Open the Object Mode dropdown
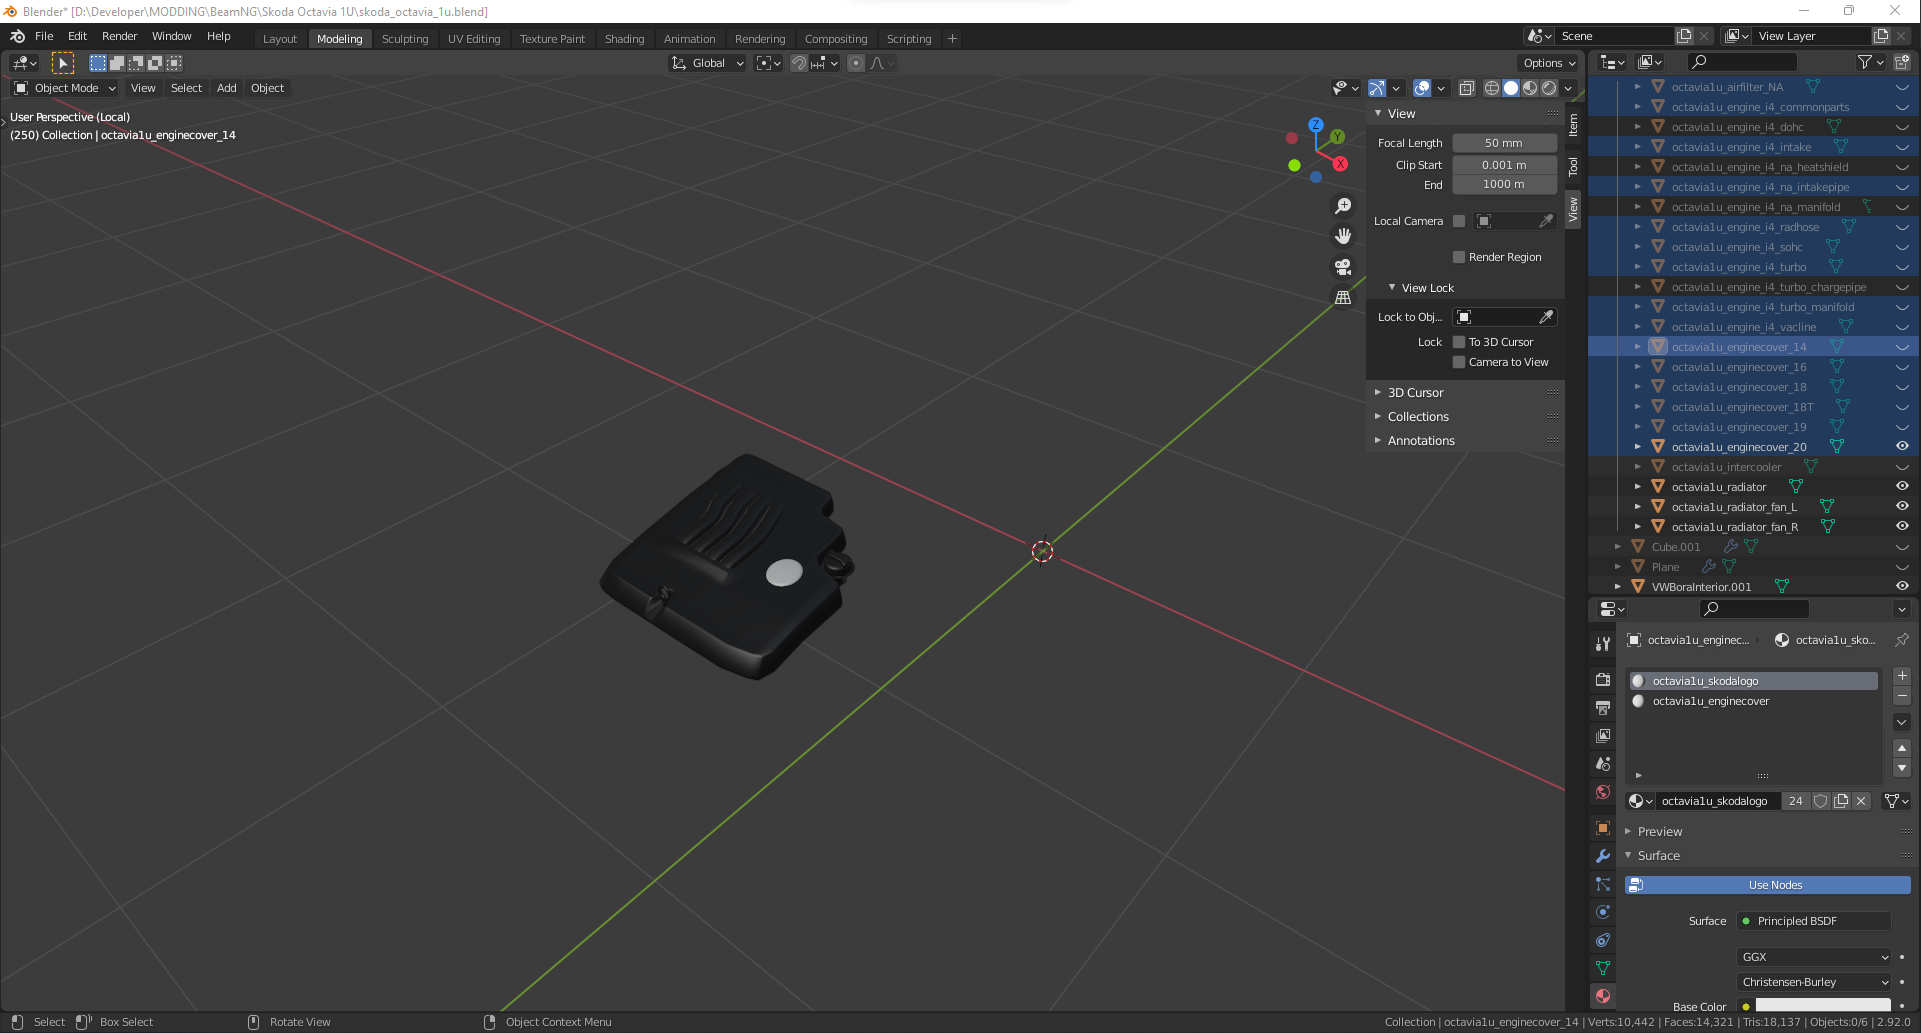The height and width of the screenshot is (1033, 1921). (66, 88)
